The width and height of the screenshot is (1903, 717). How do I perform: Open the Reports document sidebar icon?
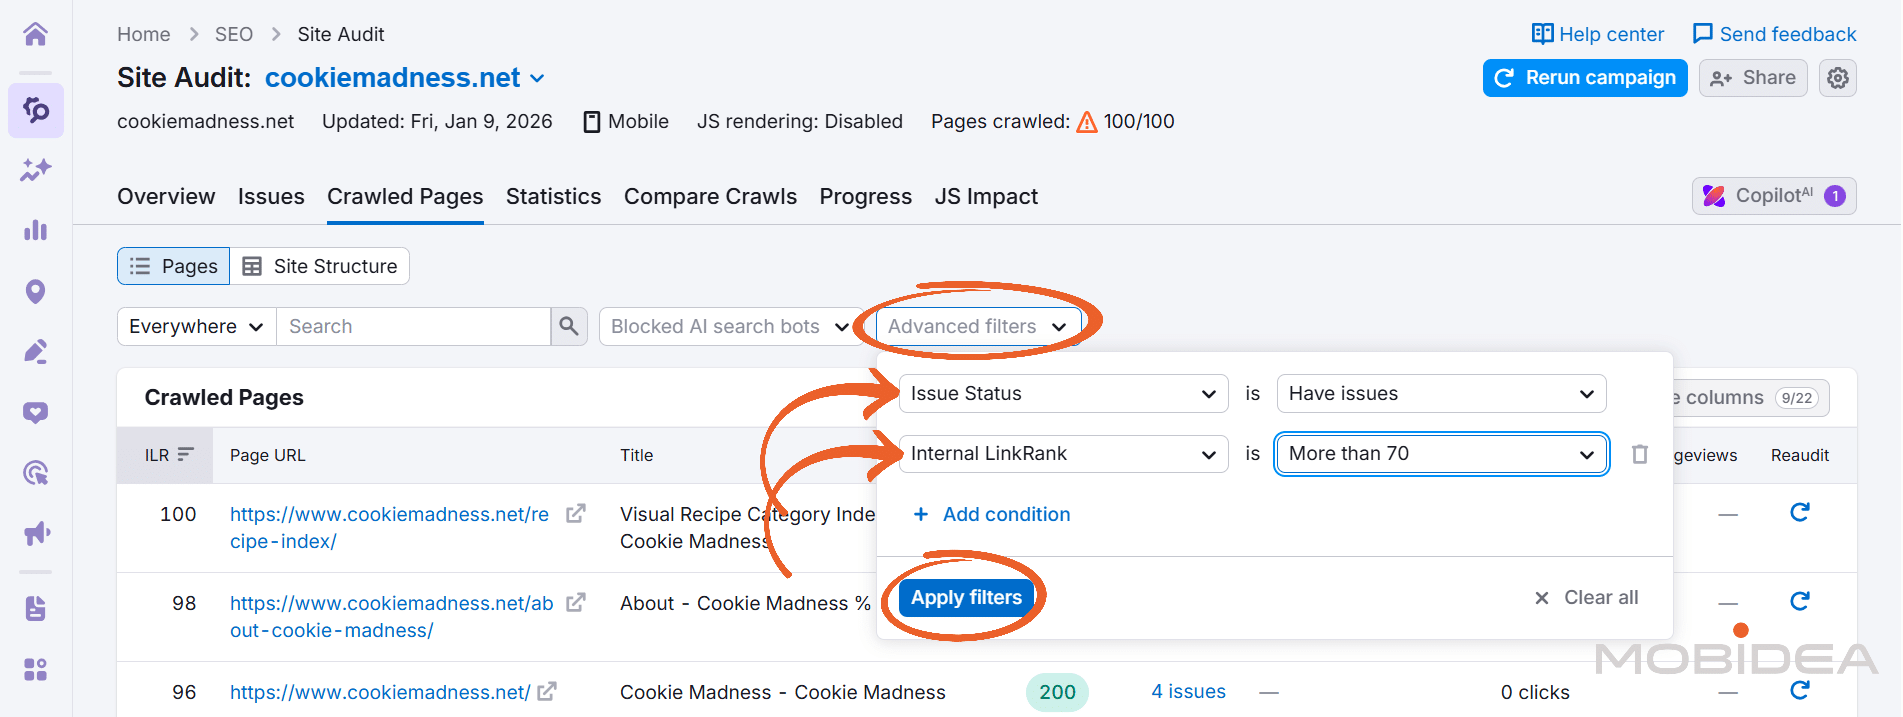pos(35,608)
